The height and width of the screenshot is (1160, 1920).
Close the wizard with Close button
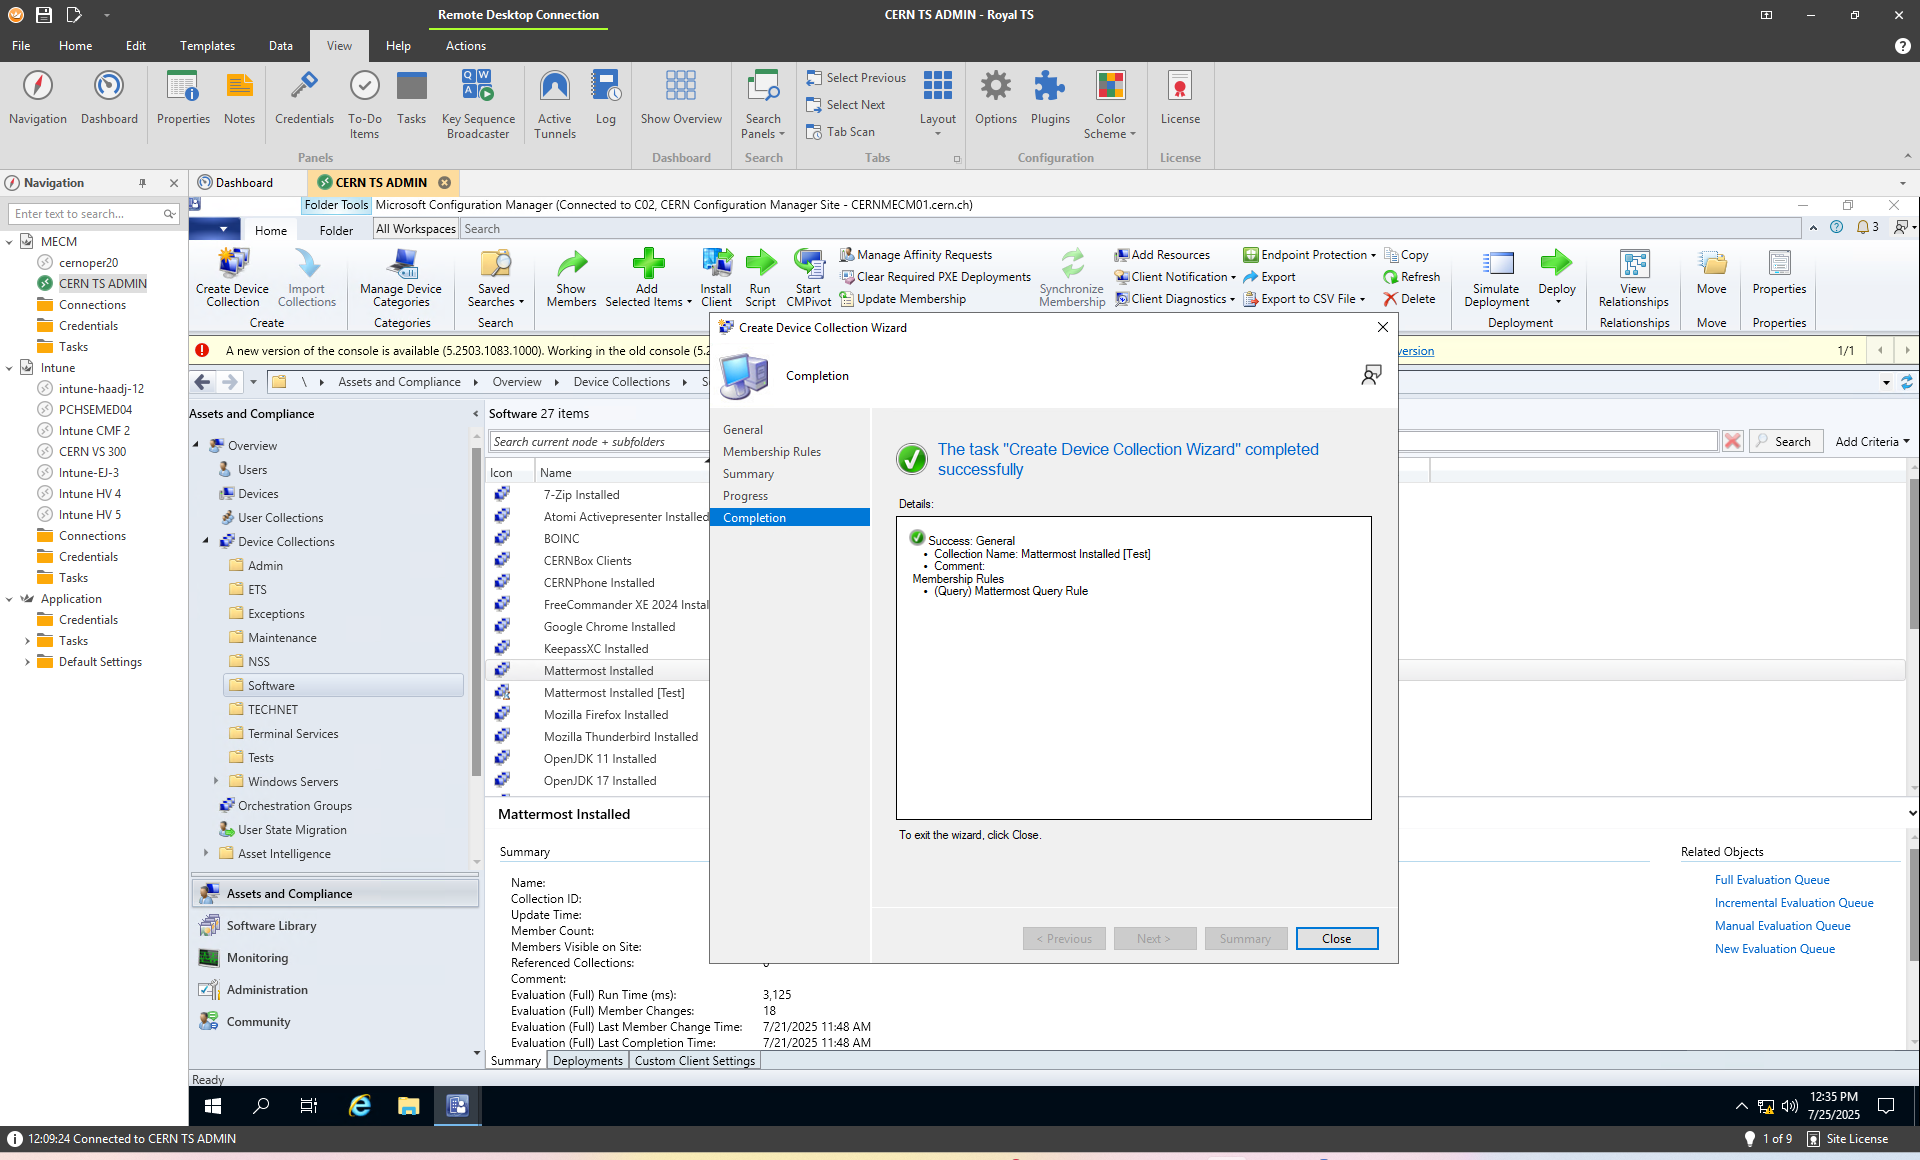(x=1336, y=938)
